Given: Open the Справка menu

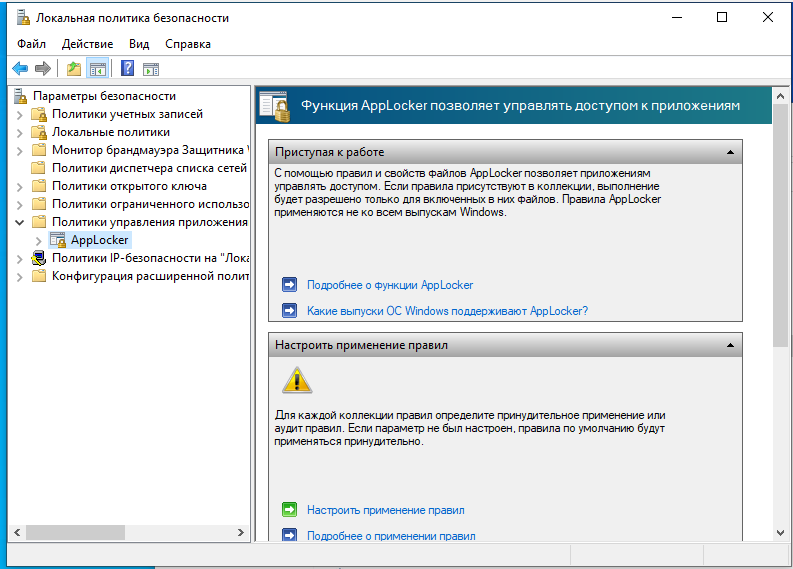Looking at the screenshot, I should pyautogui.click(x=188, y=44).
